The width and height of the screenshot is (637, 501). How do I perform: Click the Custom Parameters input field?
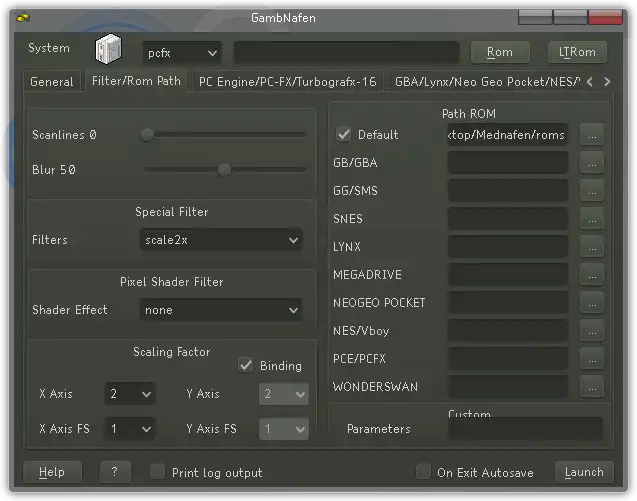point(525,428)
